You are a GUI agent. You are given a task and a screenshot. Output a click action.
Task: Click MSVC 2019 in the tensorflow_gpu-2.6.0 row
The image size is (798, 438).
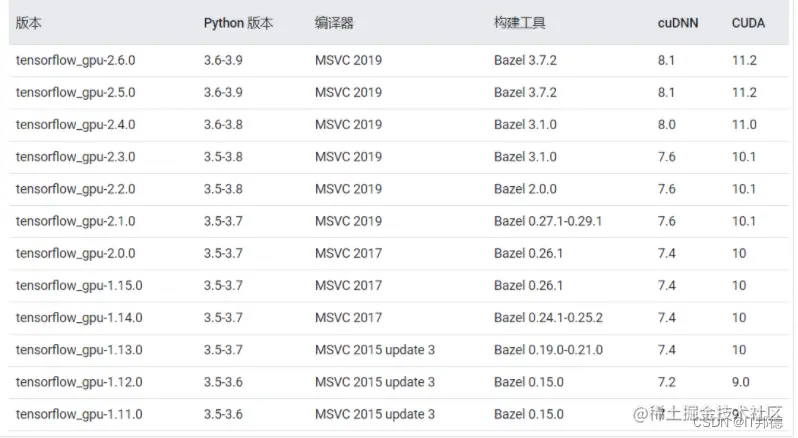pos(348,61)
